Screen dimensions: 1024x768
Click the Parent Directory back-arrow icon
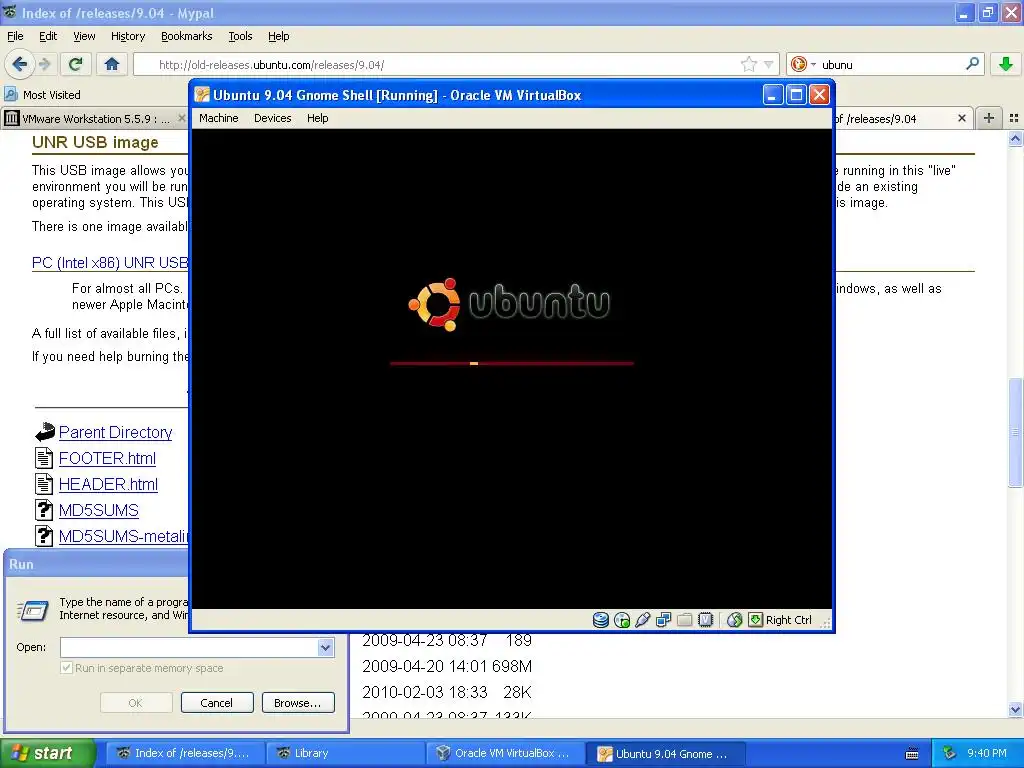coord(44,432)
